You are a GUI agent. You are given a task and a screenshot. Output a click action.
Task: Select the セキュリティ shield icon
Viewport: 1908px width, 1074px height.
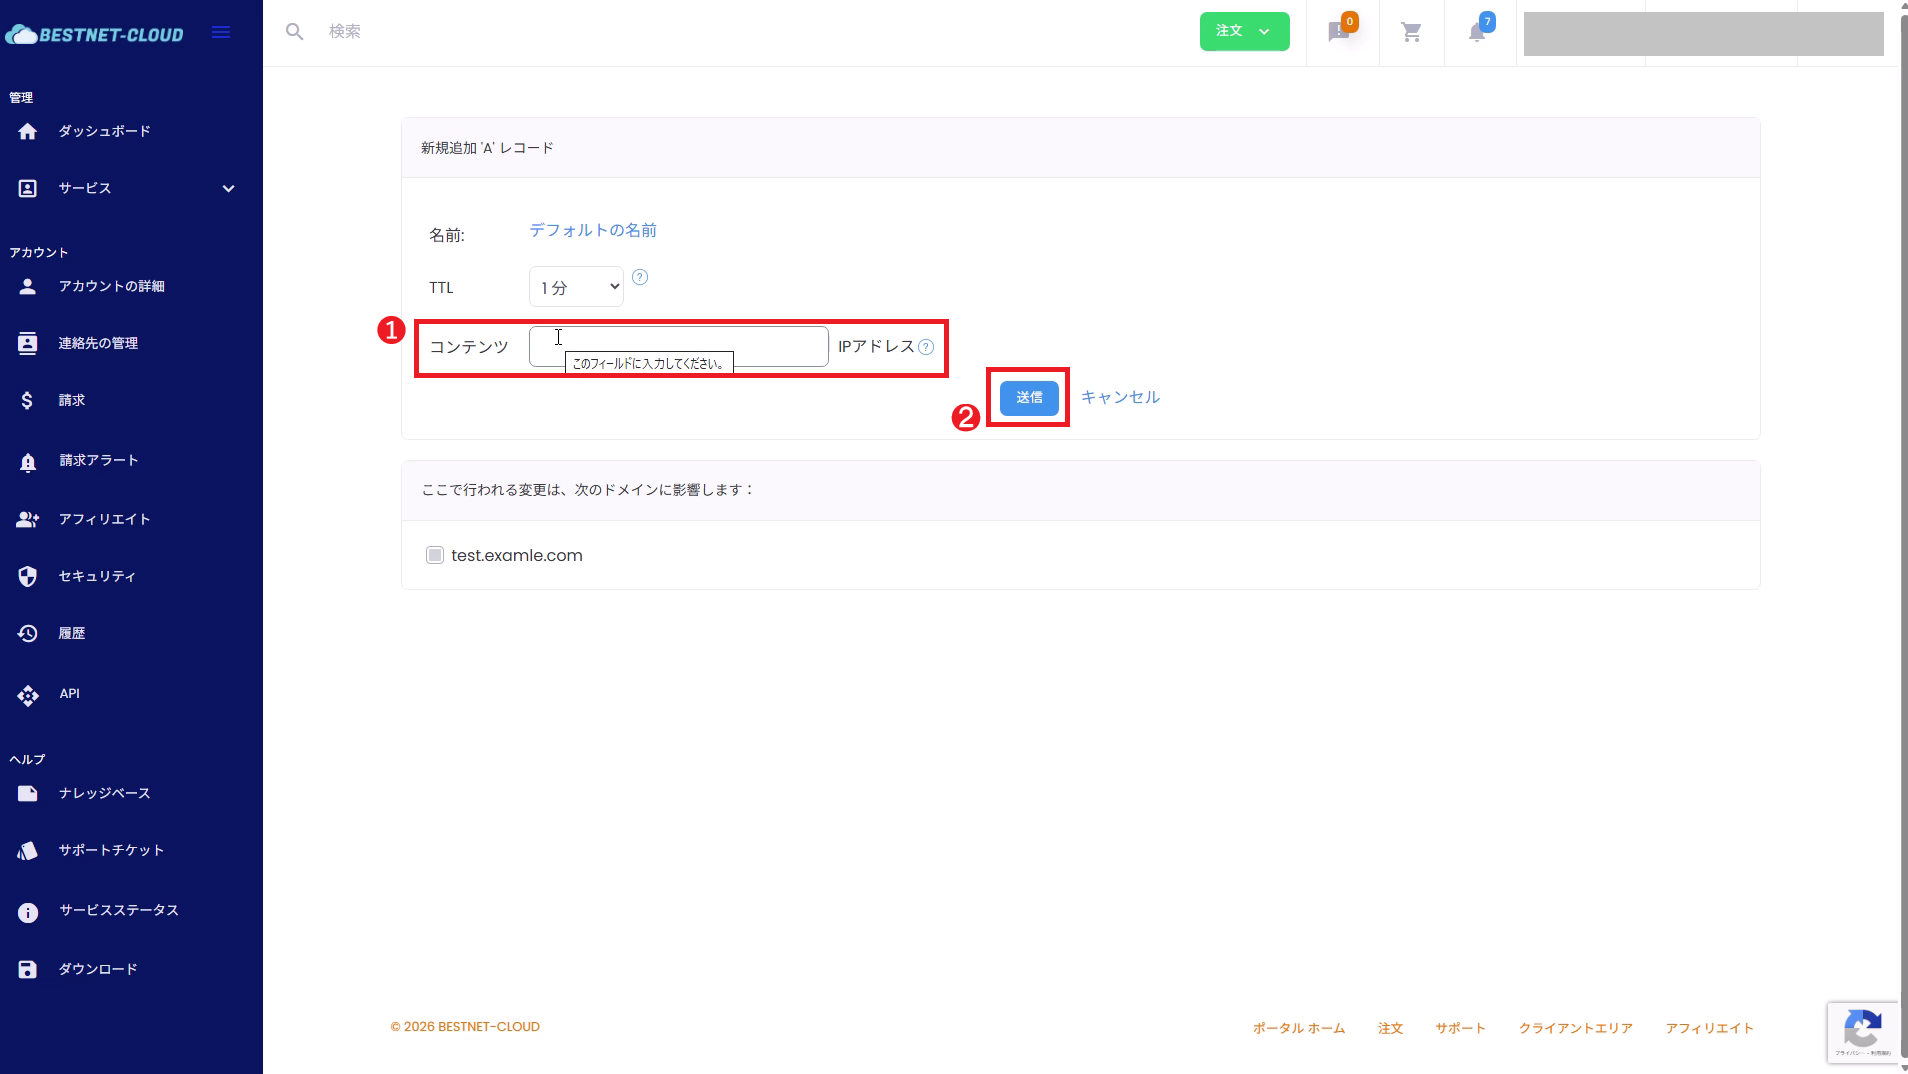coord(27,576)
